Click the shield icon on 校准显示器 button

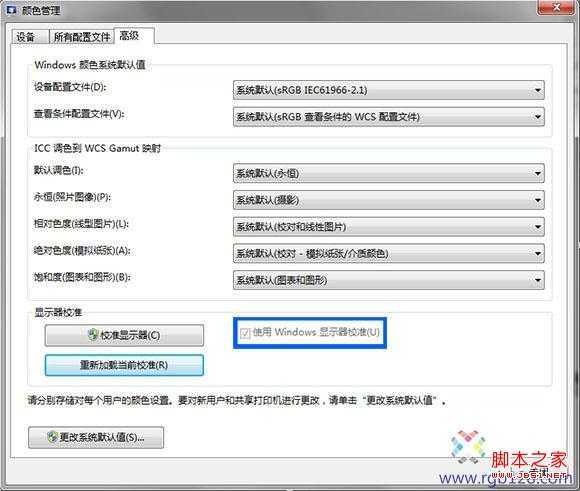pyautogui.click(x=92, y=335)
